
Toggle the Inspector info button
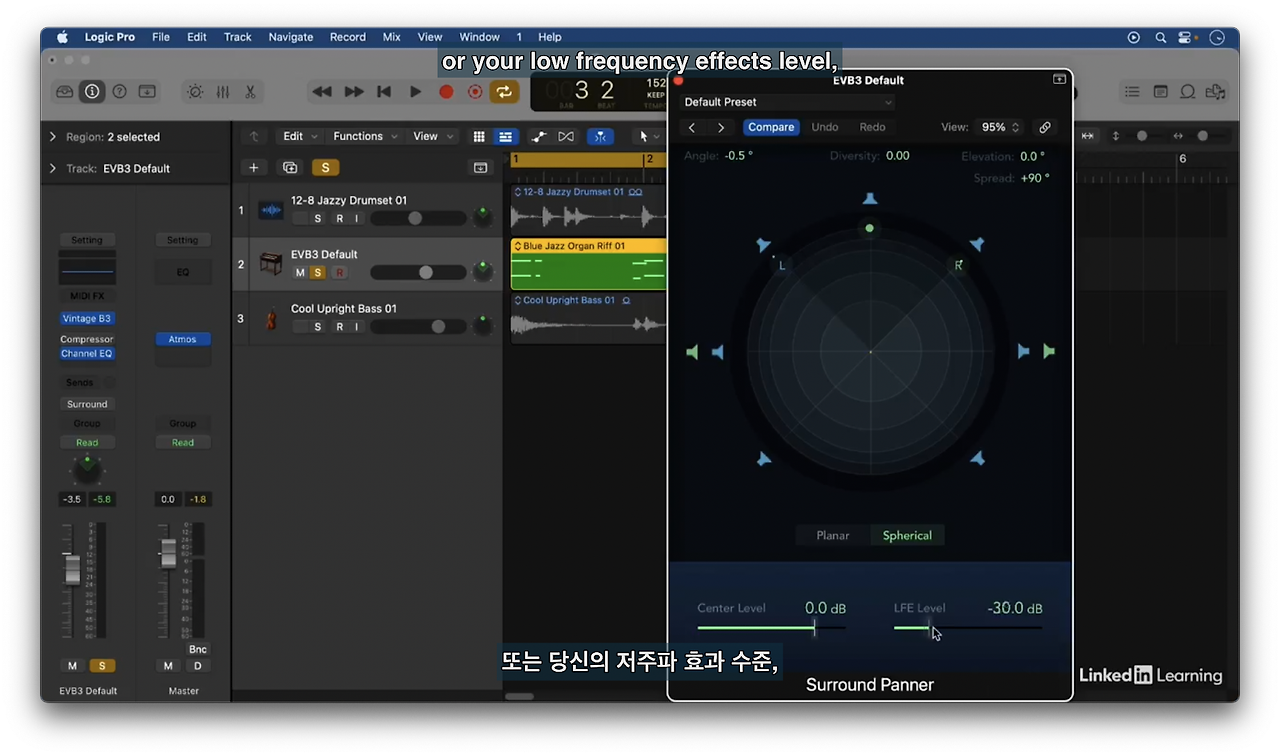(92, 91)
